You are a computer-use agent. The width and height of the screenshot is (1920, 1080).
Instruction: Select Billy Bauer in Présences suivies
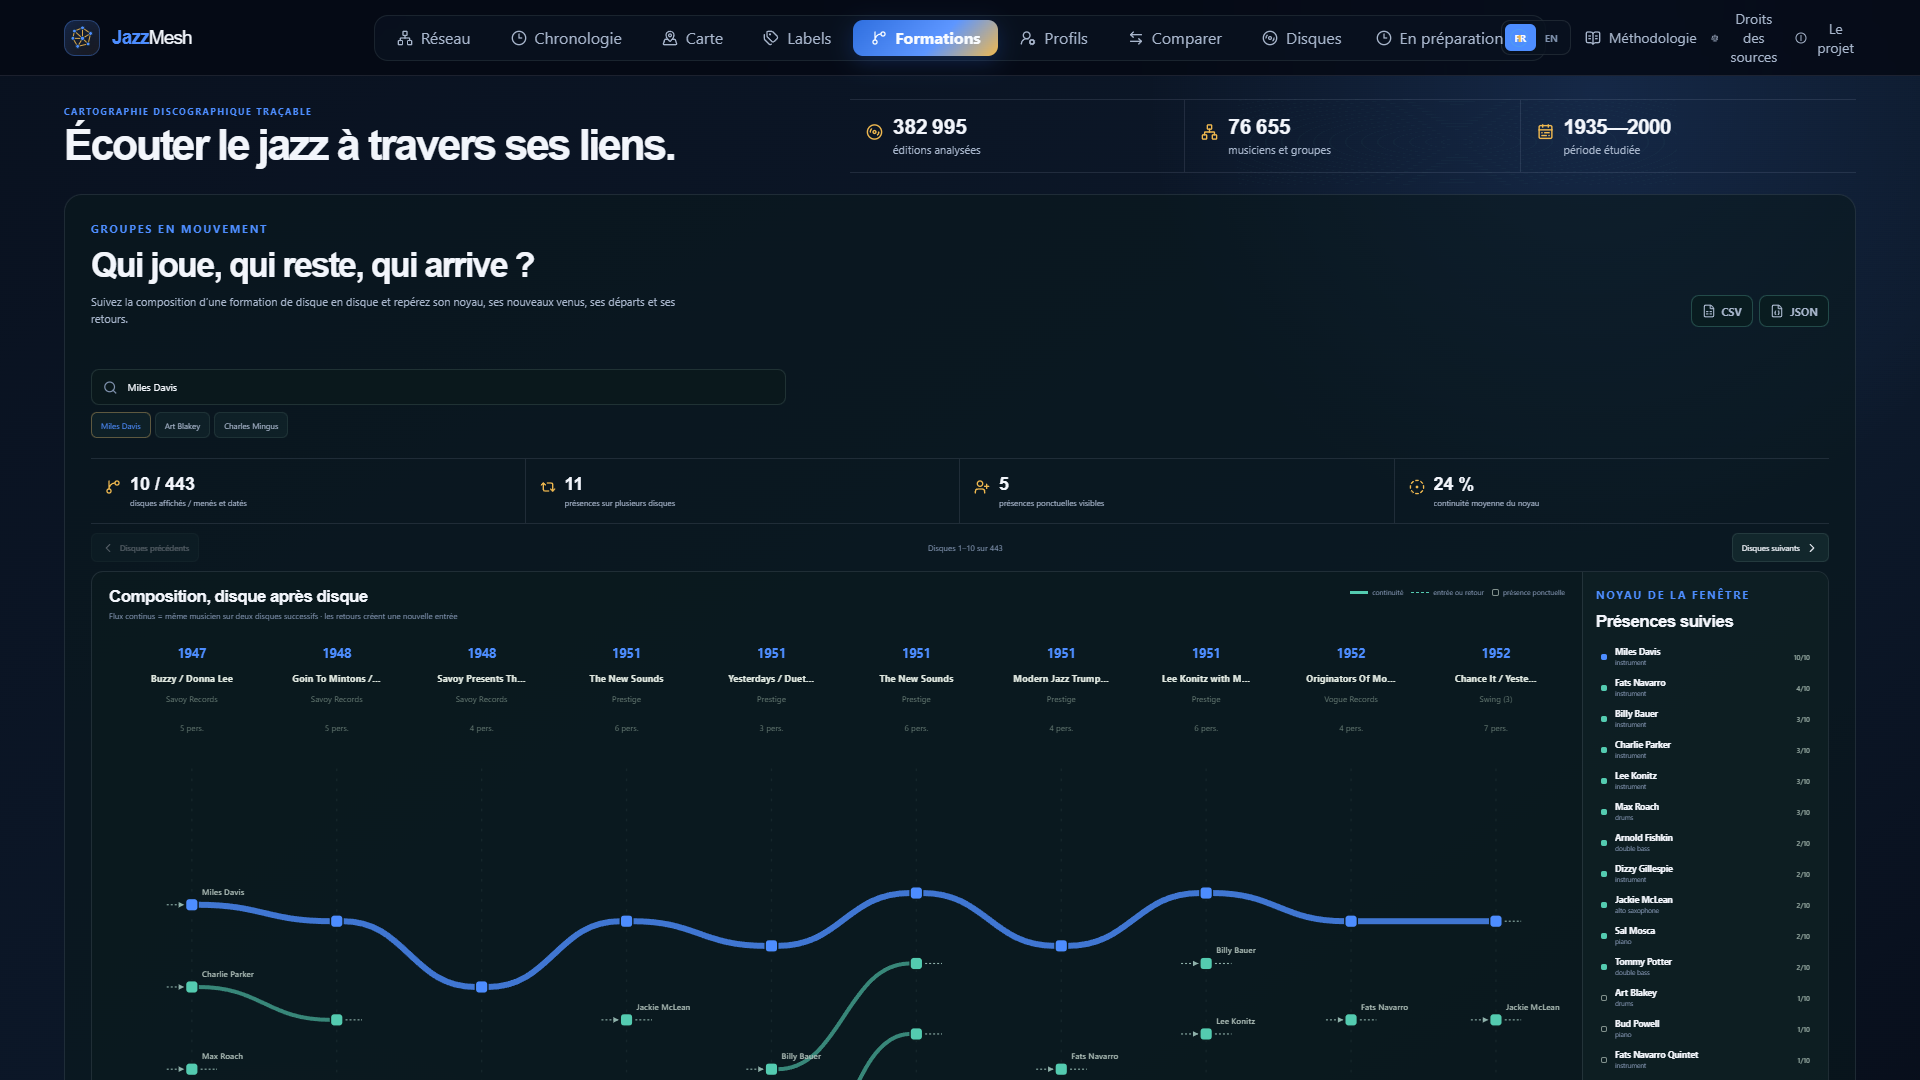coord(1705,719)
